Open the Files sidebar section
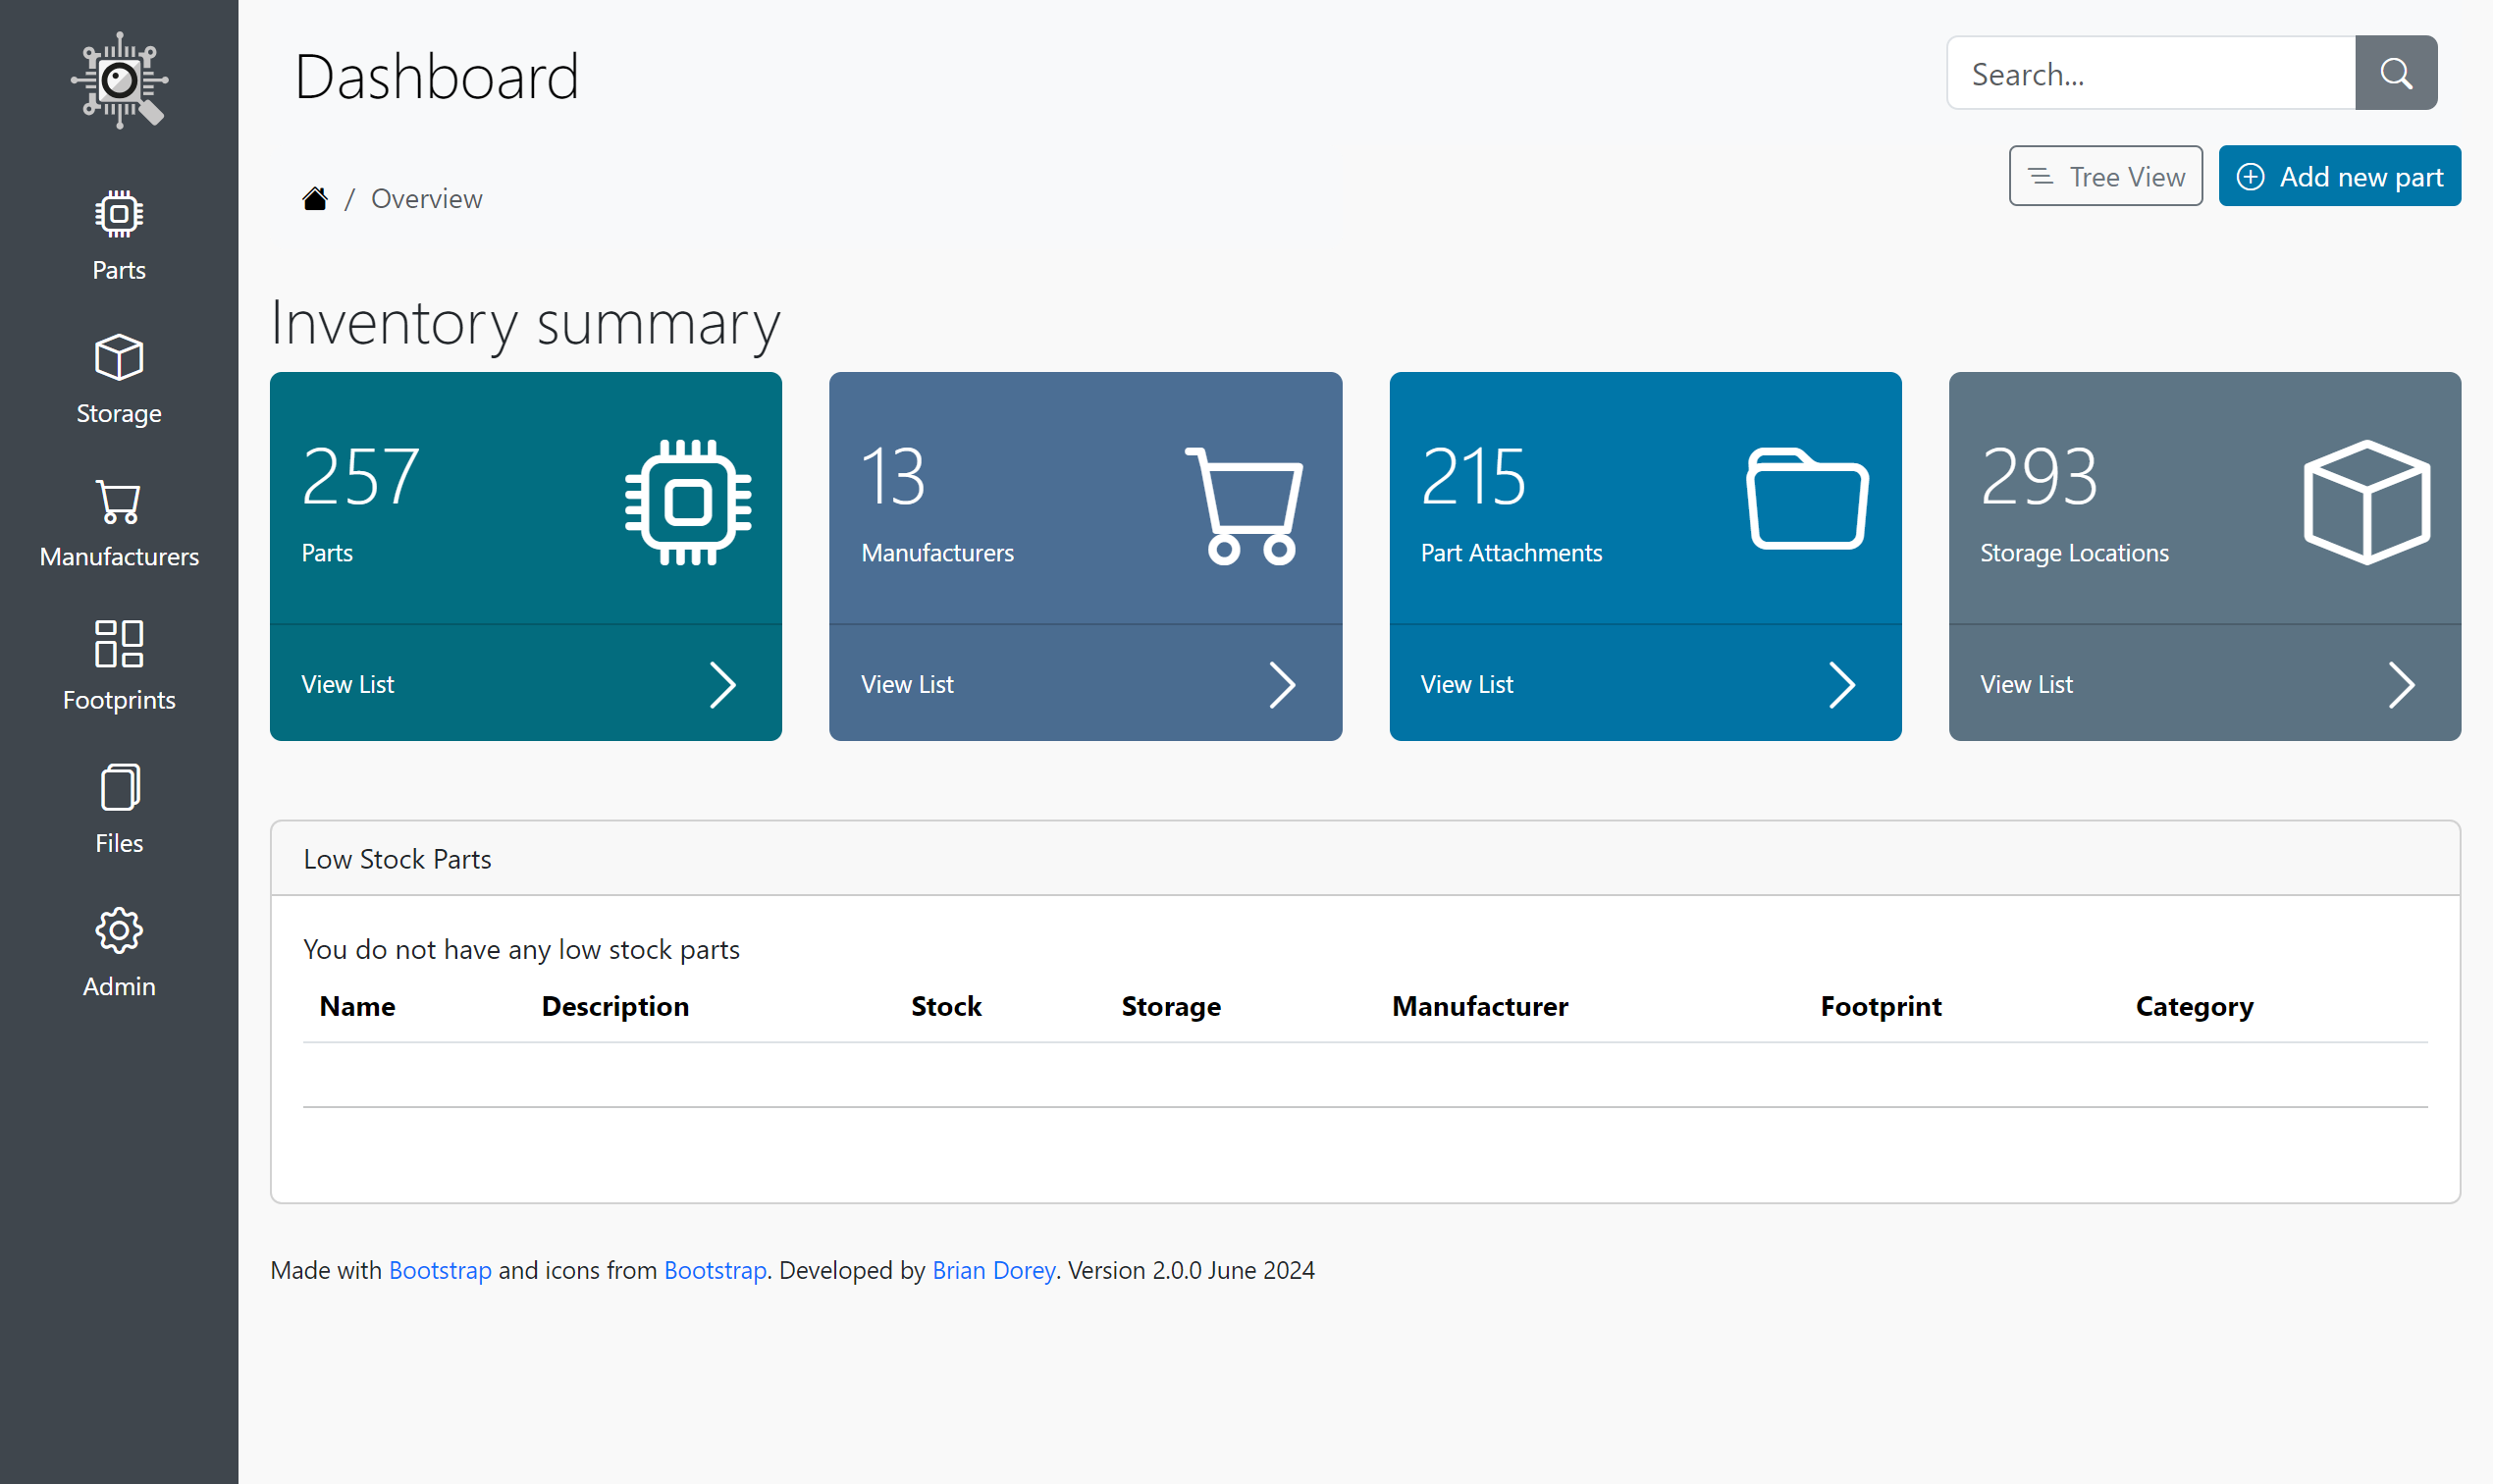The image size is (2493, 1484). click(118, 808)
